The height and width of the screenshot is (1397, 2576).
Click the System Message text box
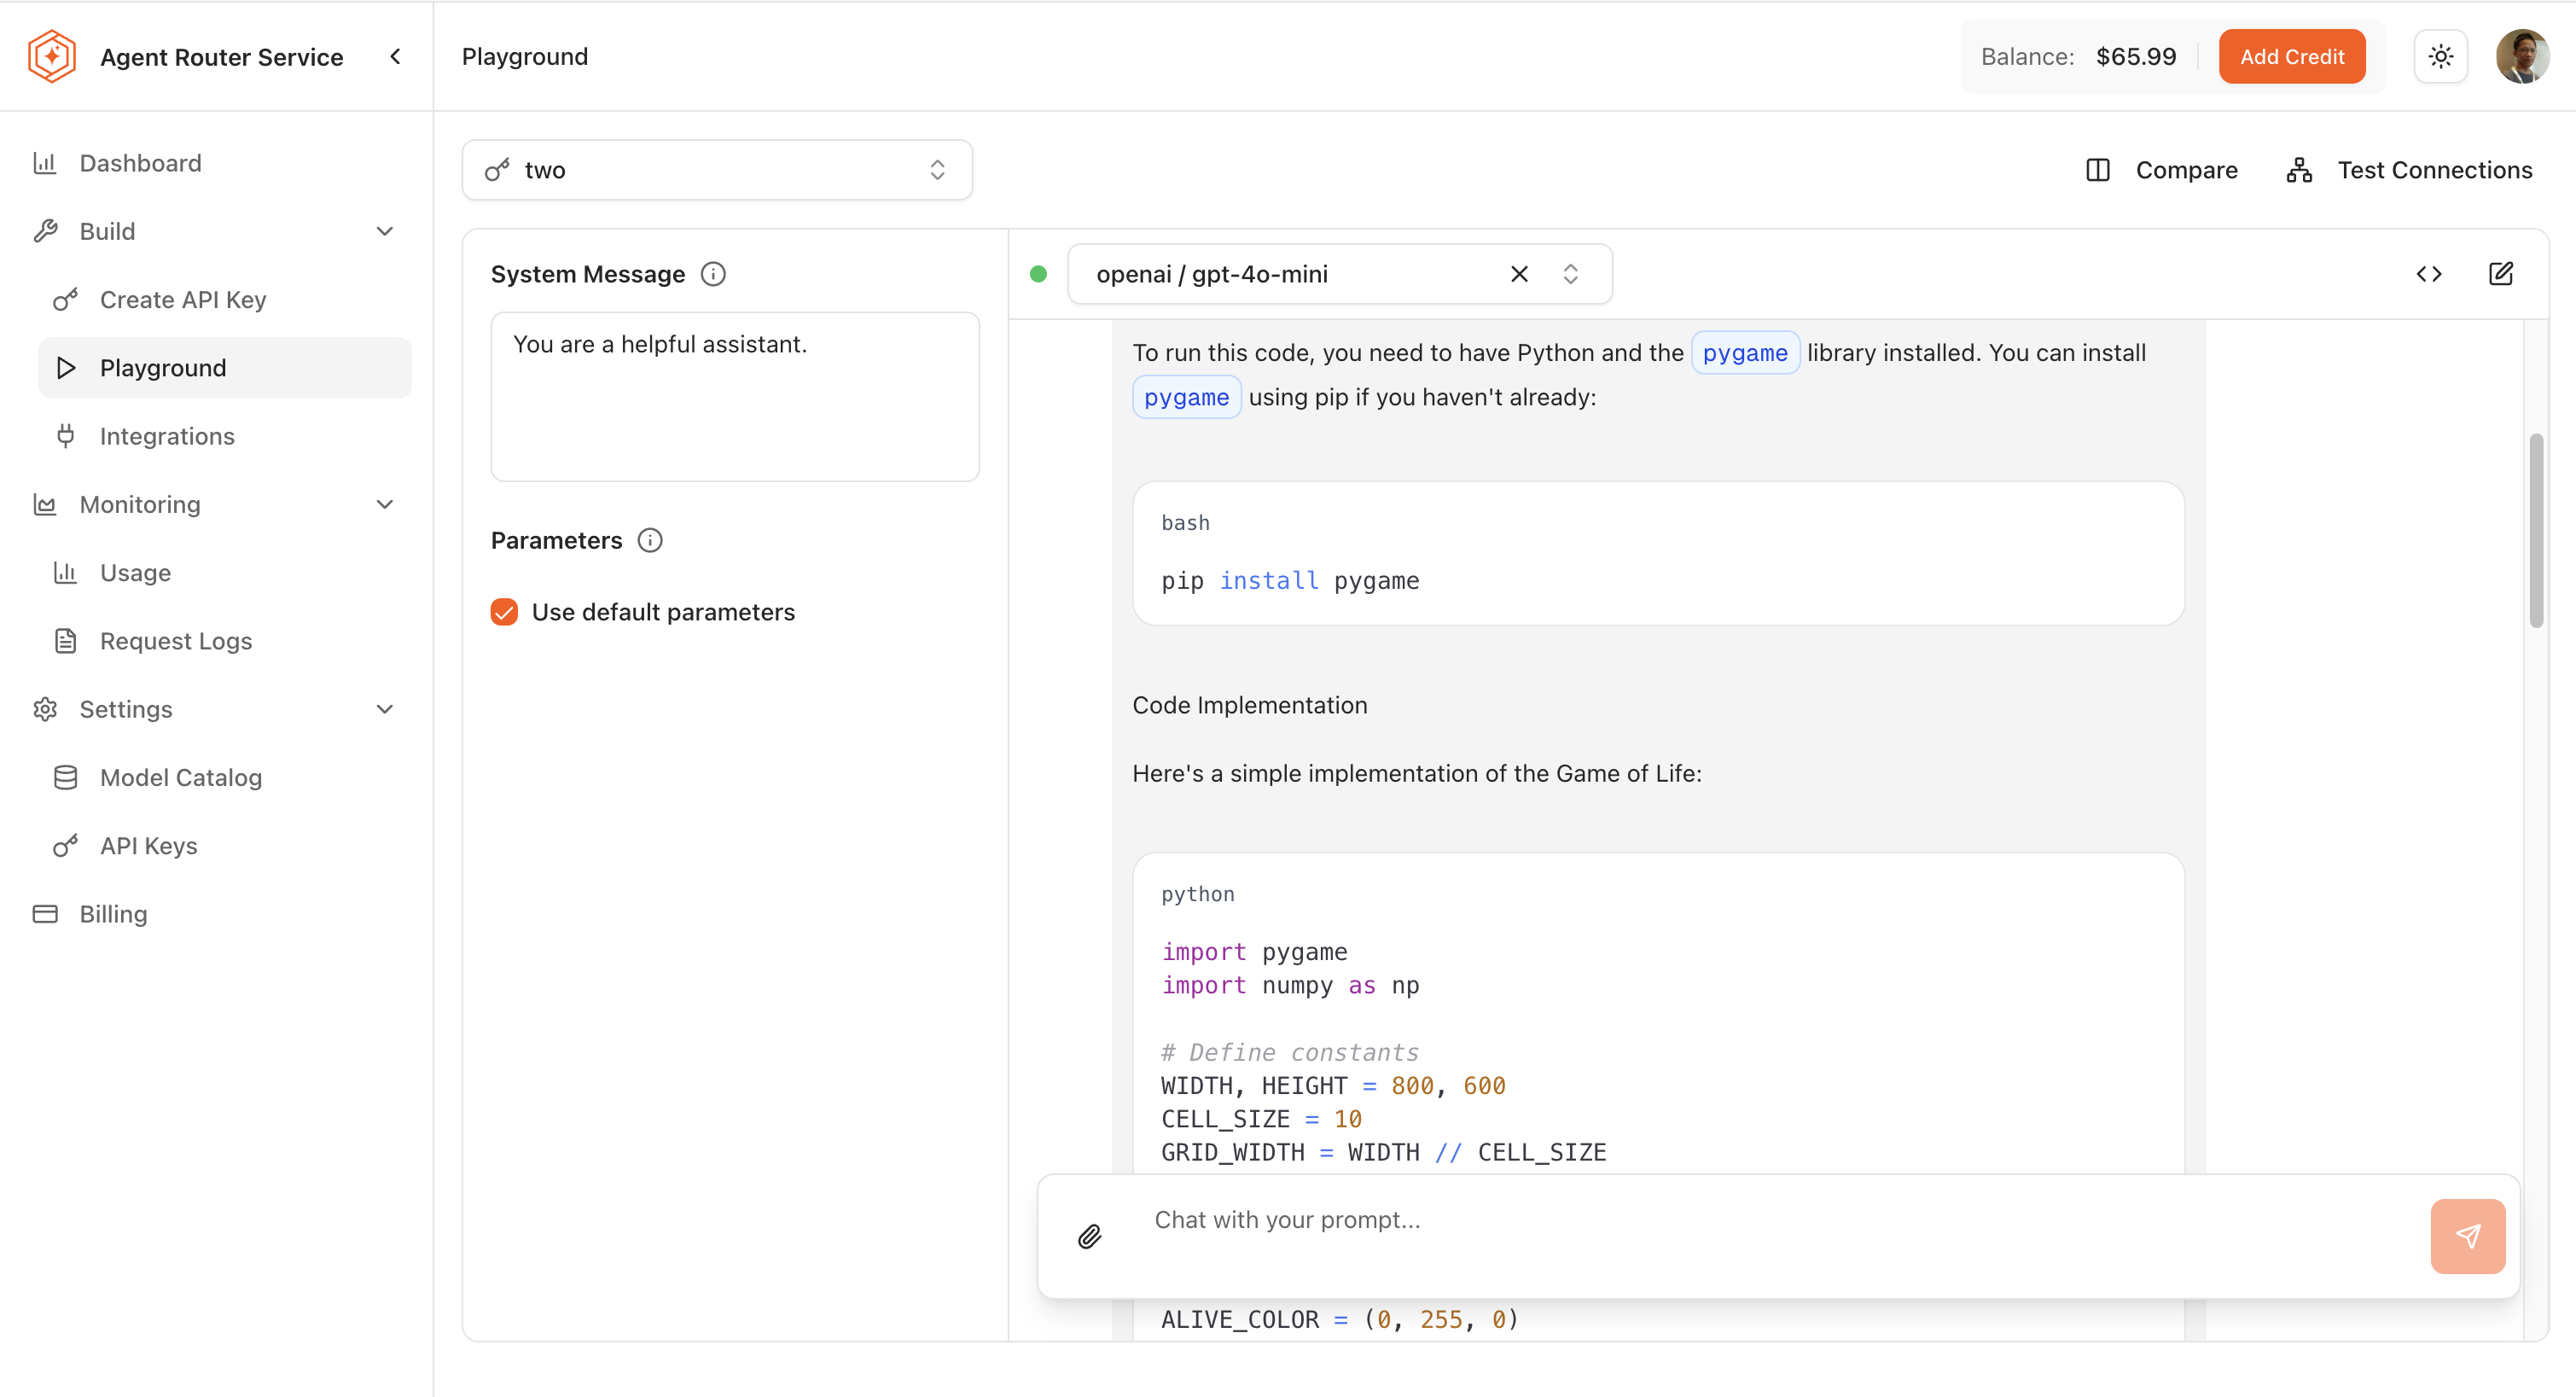tap(735, 397)
